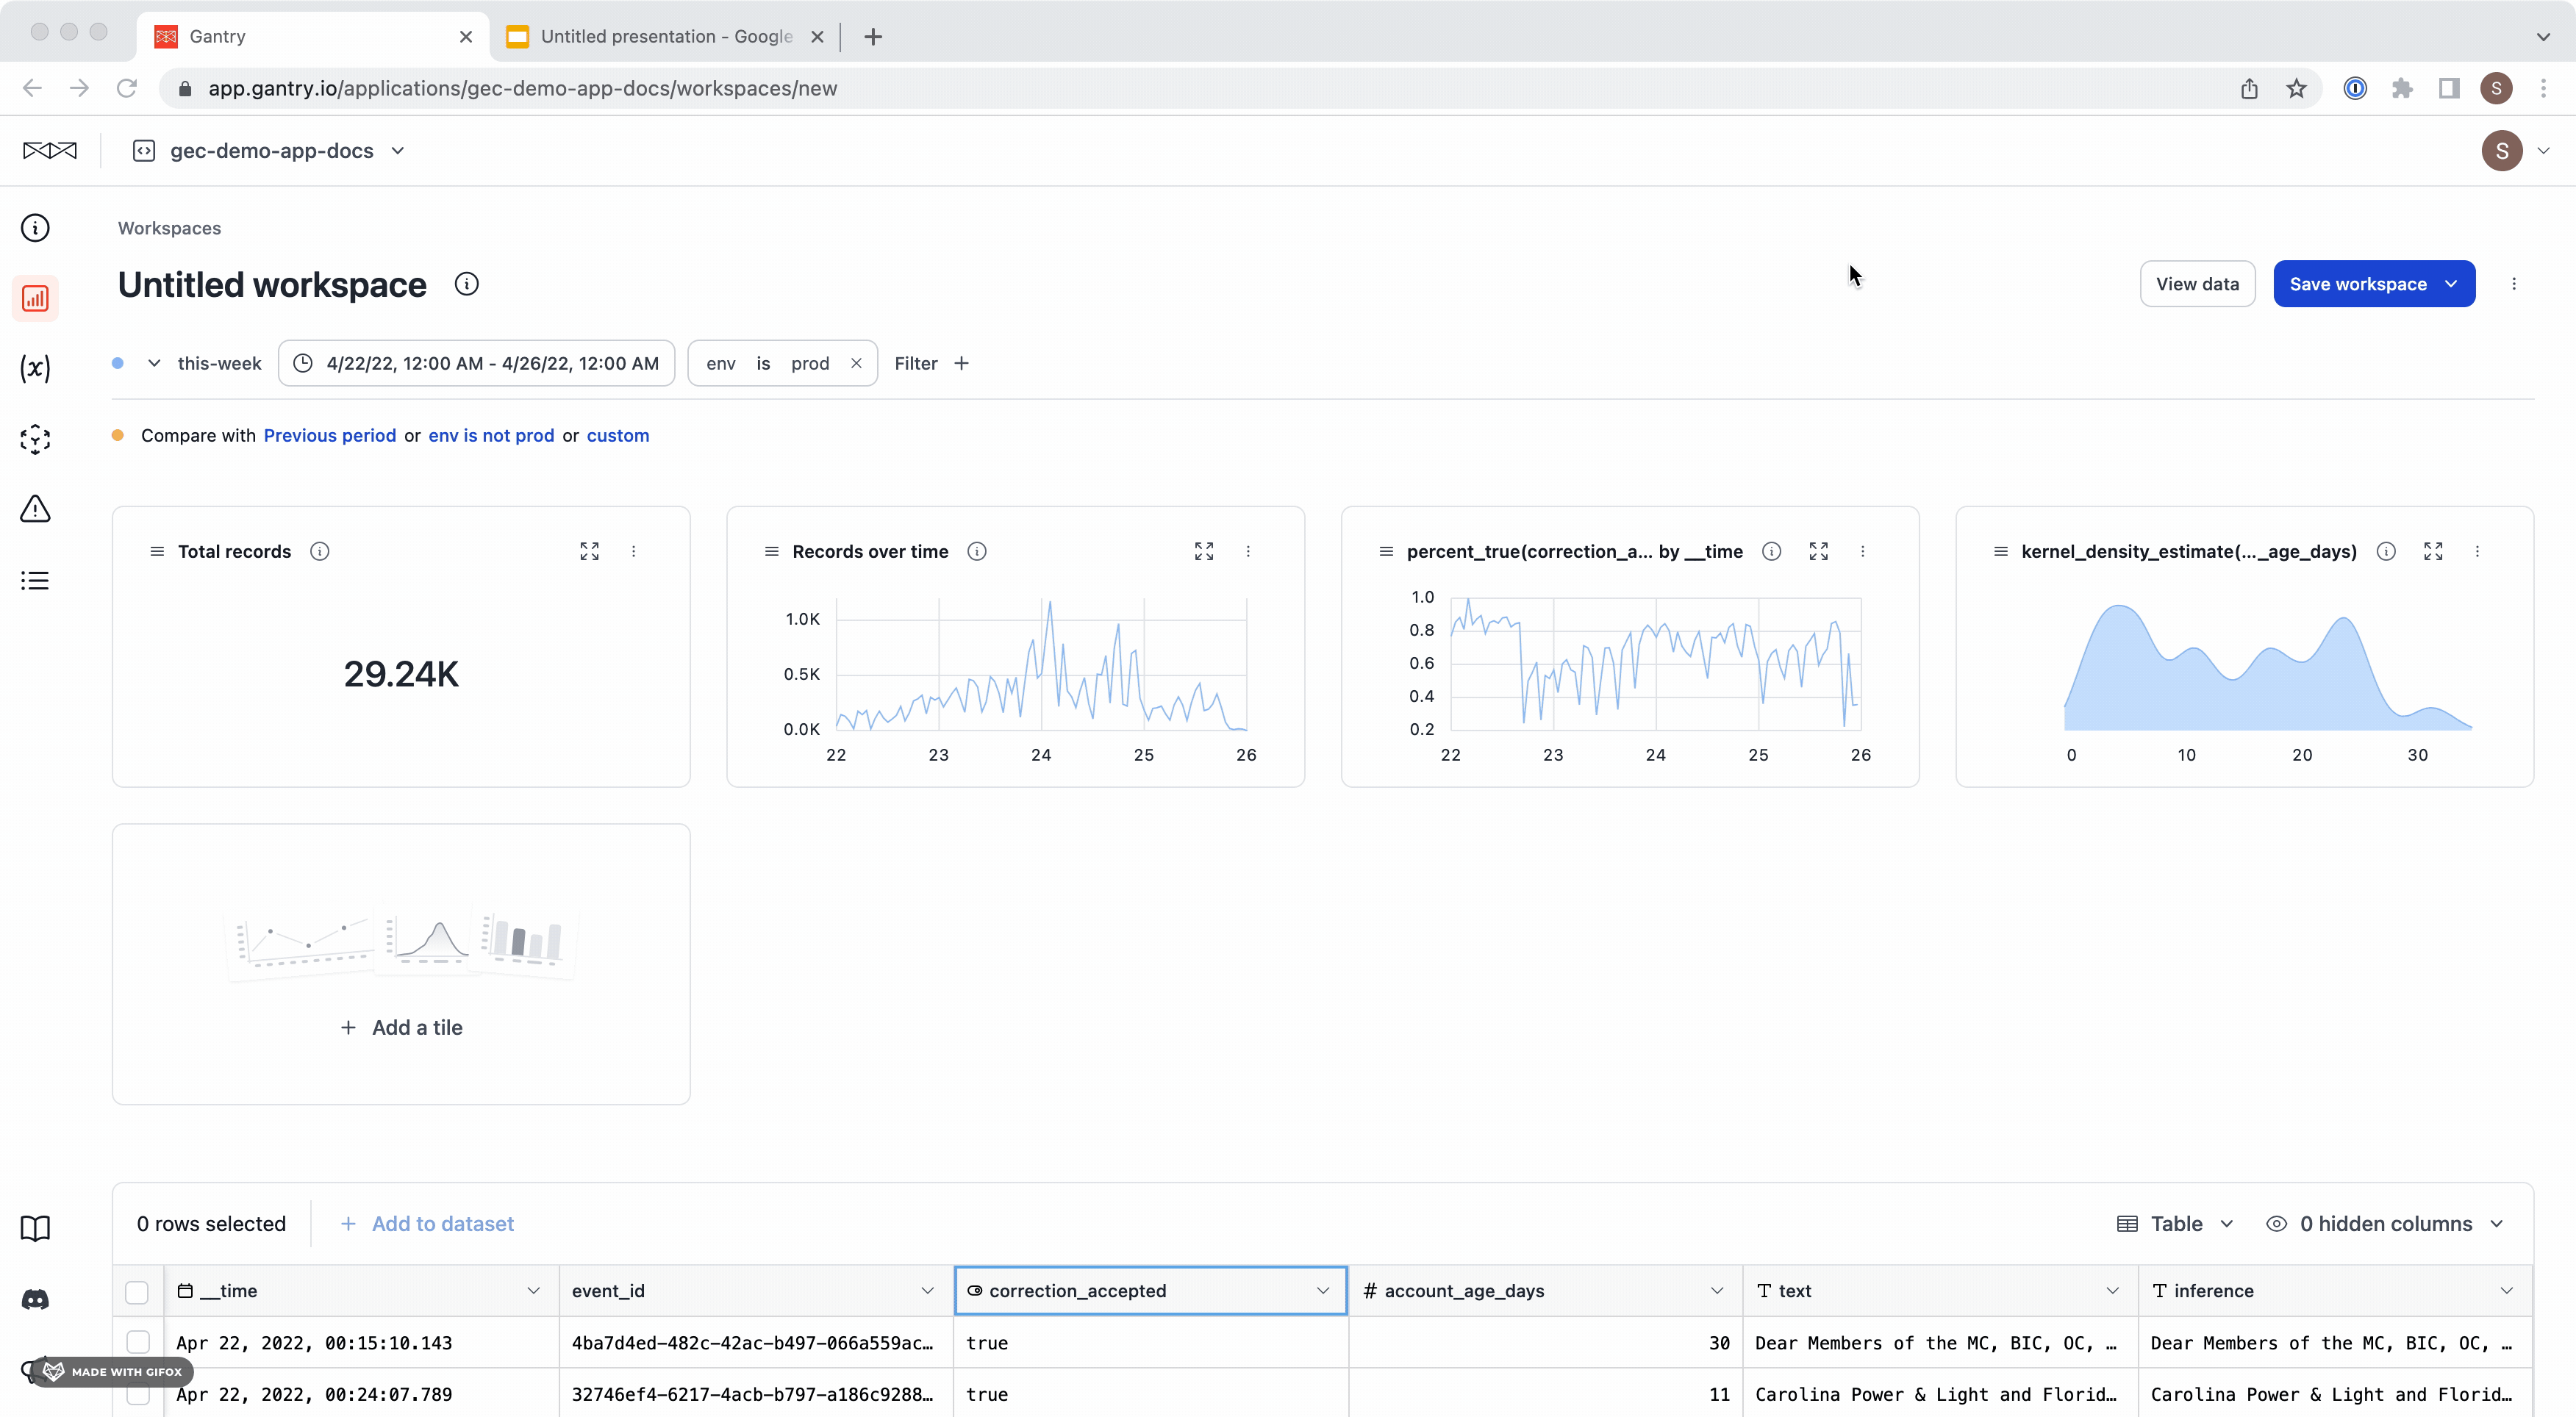2576x1417 pixels.
Task: Click the Add a tile placeholder
Action: click(402, 1027)
